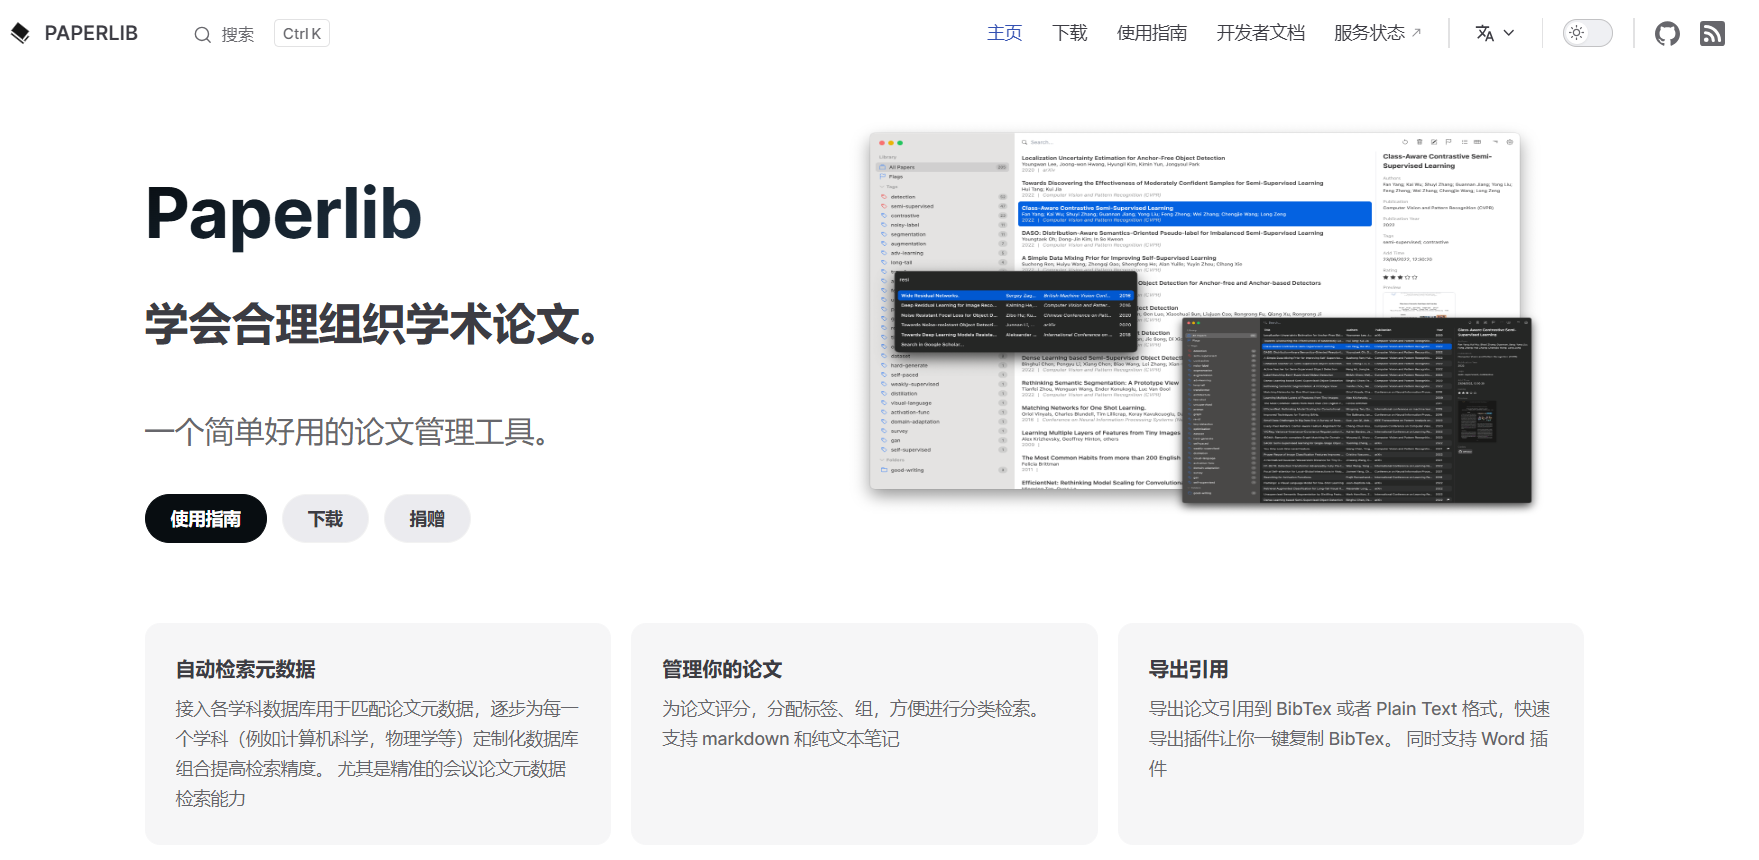Viewport: 1759px width, 860px height.
Task: Click the large Paperlib hero title
Action: pos(283,214)
